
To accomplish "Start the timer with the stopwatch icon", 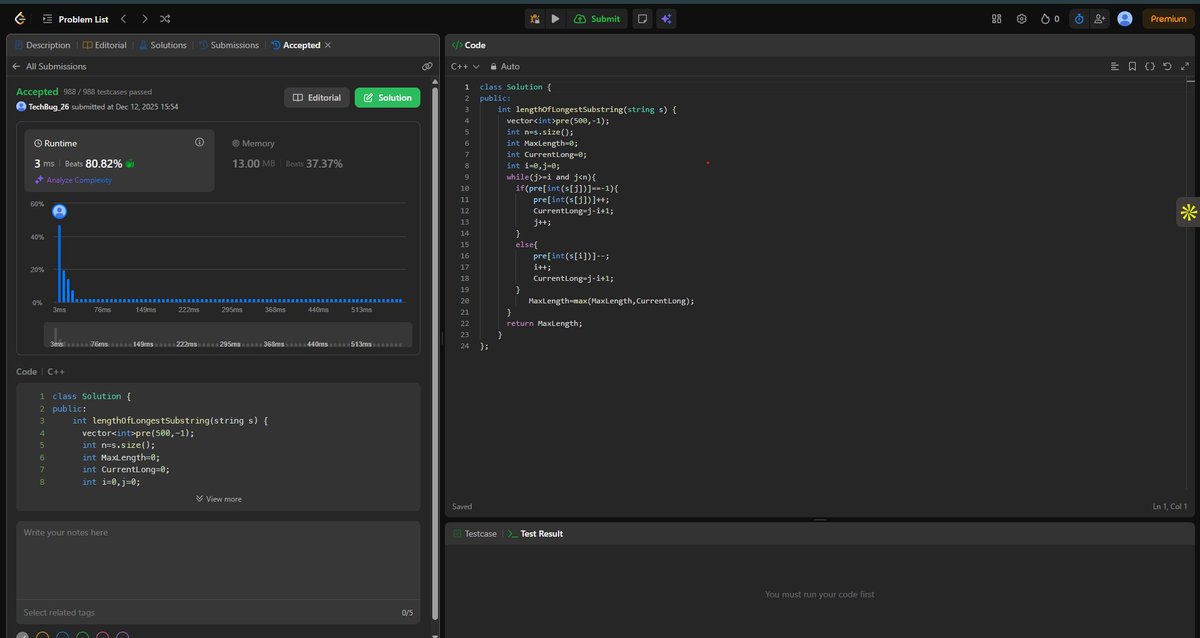I will point(1078,18).
